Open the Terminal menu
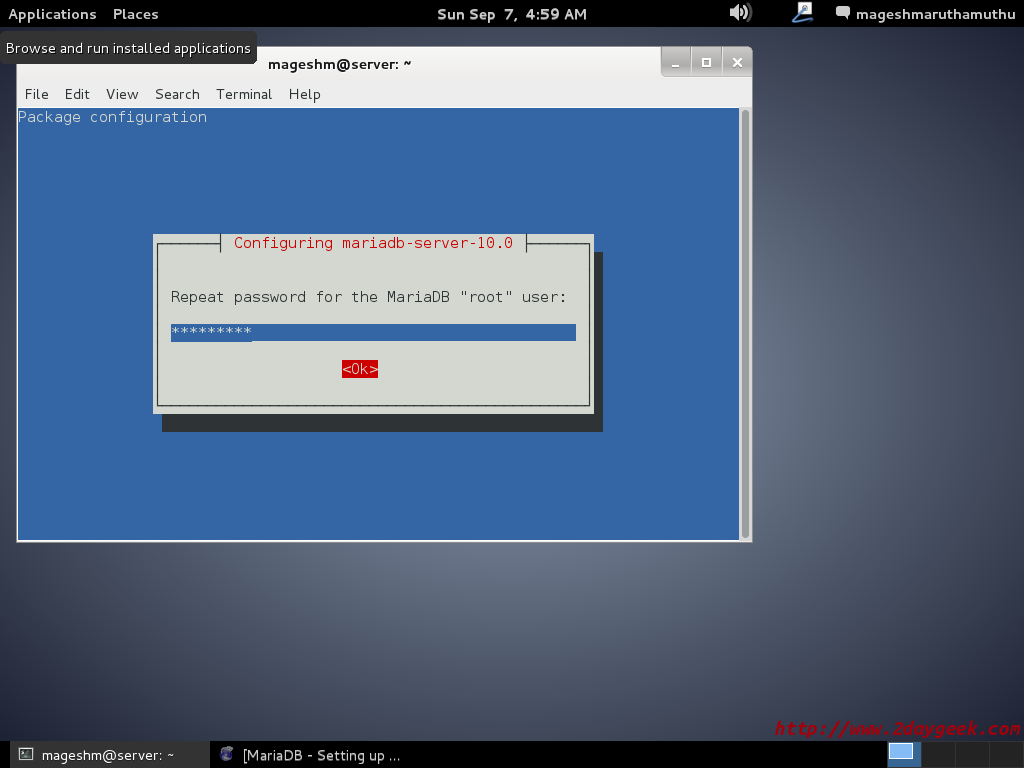Image resolution: width=1024 pixels, height=768 pixels. 244,94
